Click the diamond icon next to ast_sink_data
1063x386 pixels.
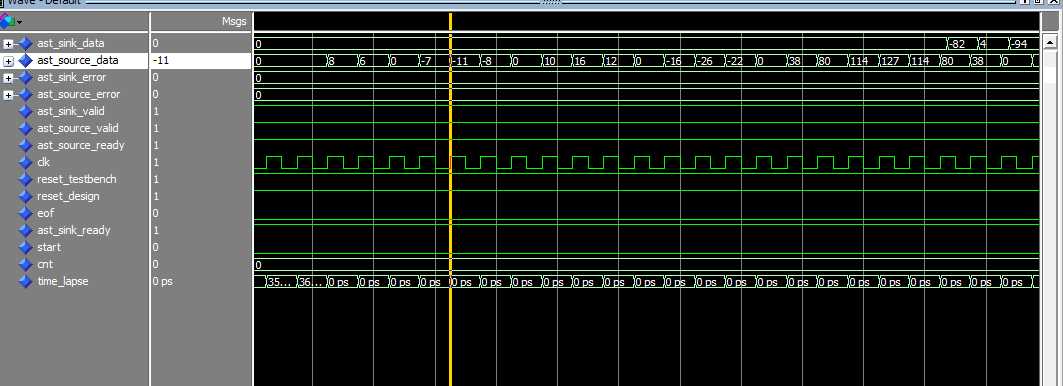26,43
